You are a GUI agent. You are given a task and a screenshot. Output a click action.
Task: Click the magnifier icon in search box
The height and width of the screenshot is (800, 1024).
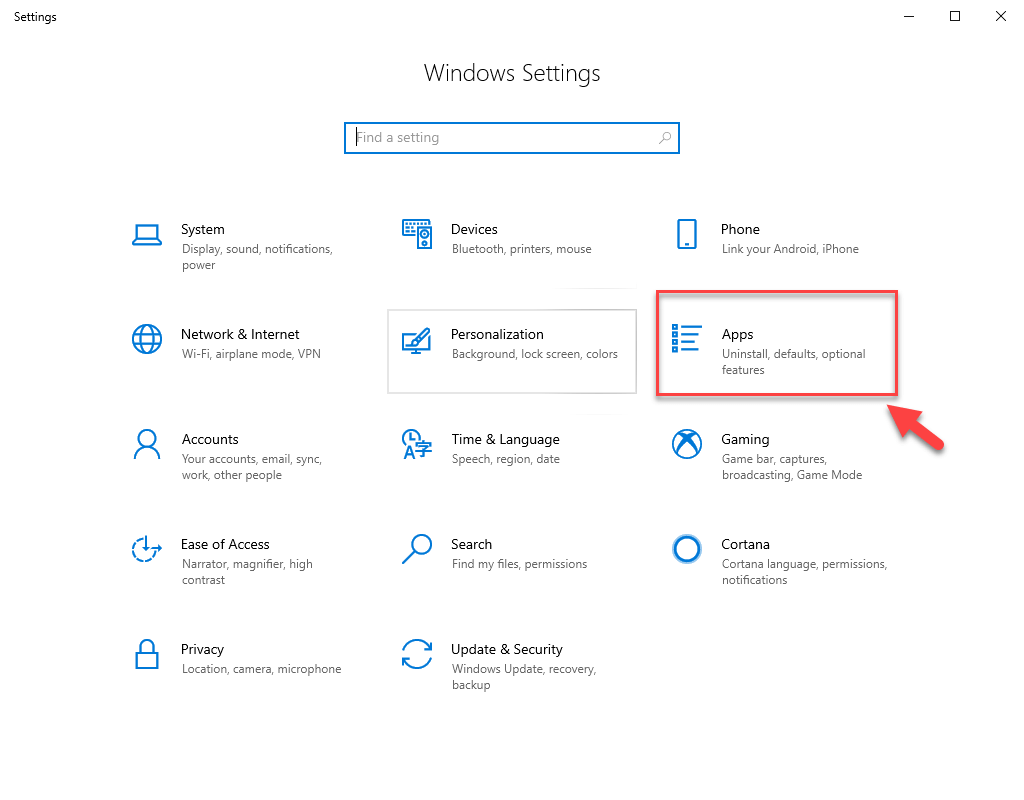click(665, 138)
